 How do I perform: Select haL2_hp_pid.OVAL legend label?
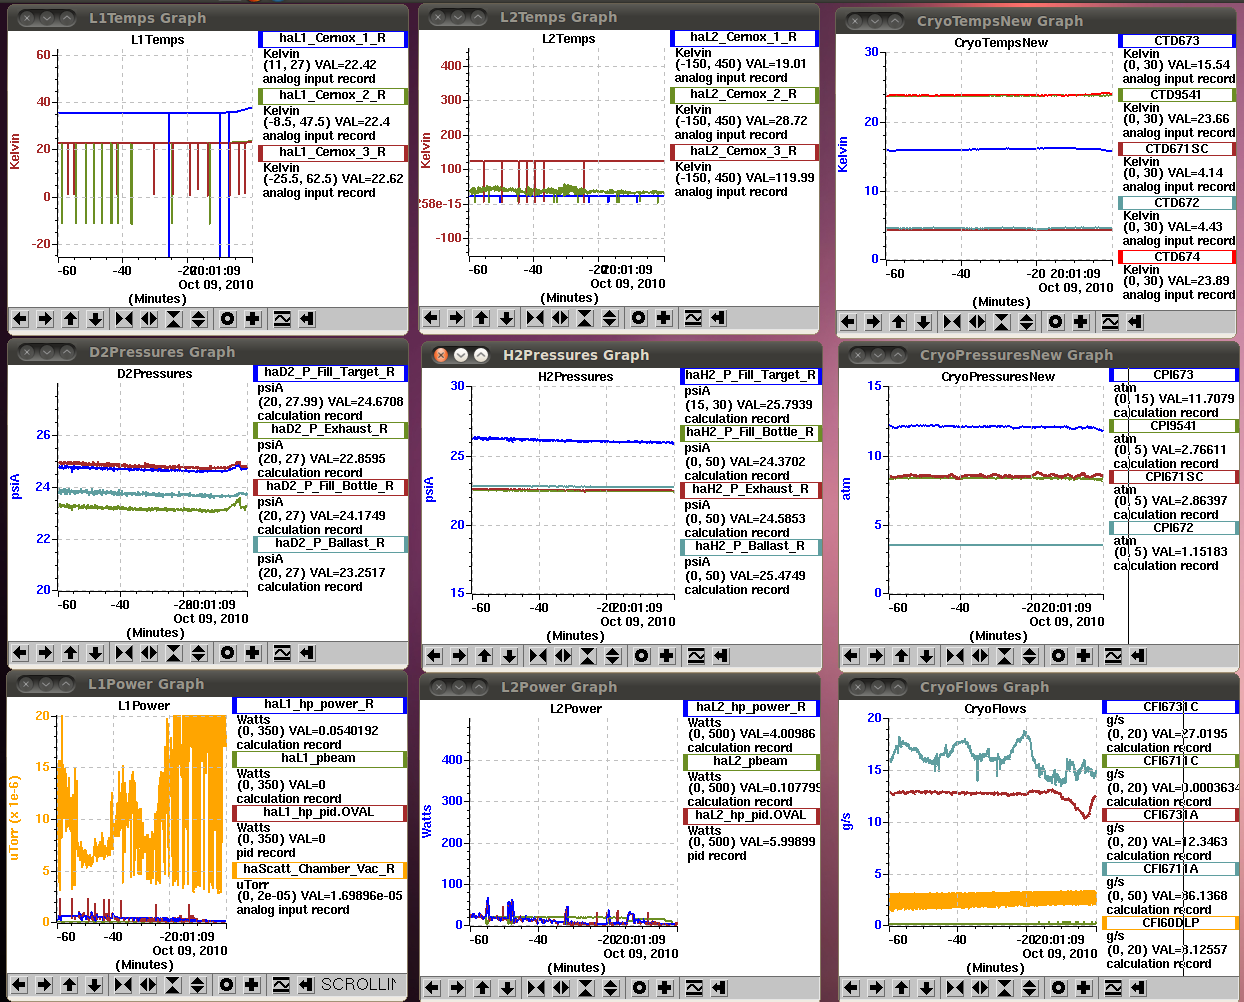coord(751,816)
